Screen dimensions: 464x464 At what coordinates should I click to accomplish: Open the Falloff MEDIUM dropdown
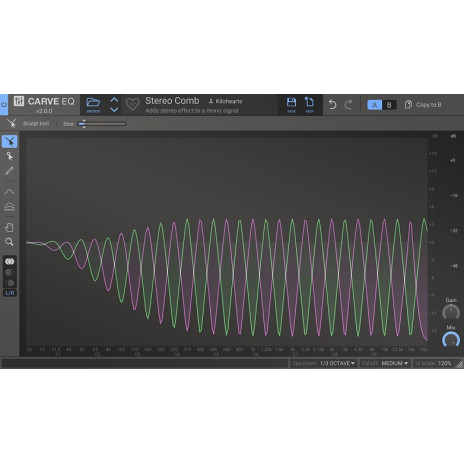pos(385,363)
